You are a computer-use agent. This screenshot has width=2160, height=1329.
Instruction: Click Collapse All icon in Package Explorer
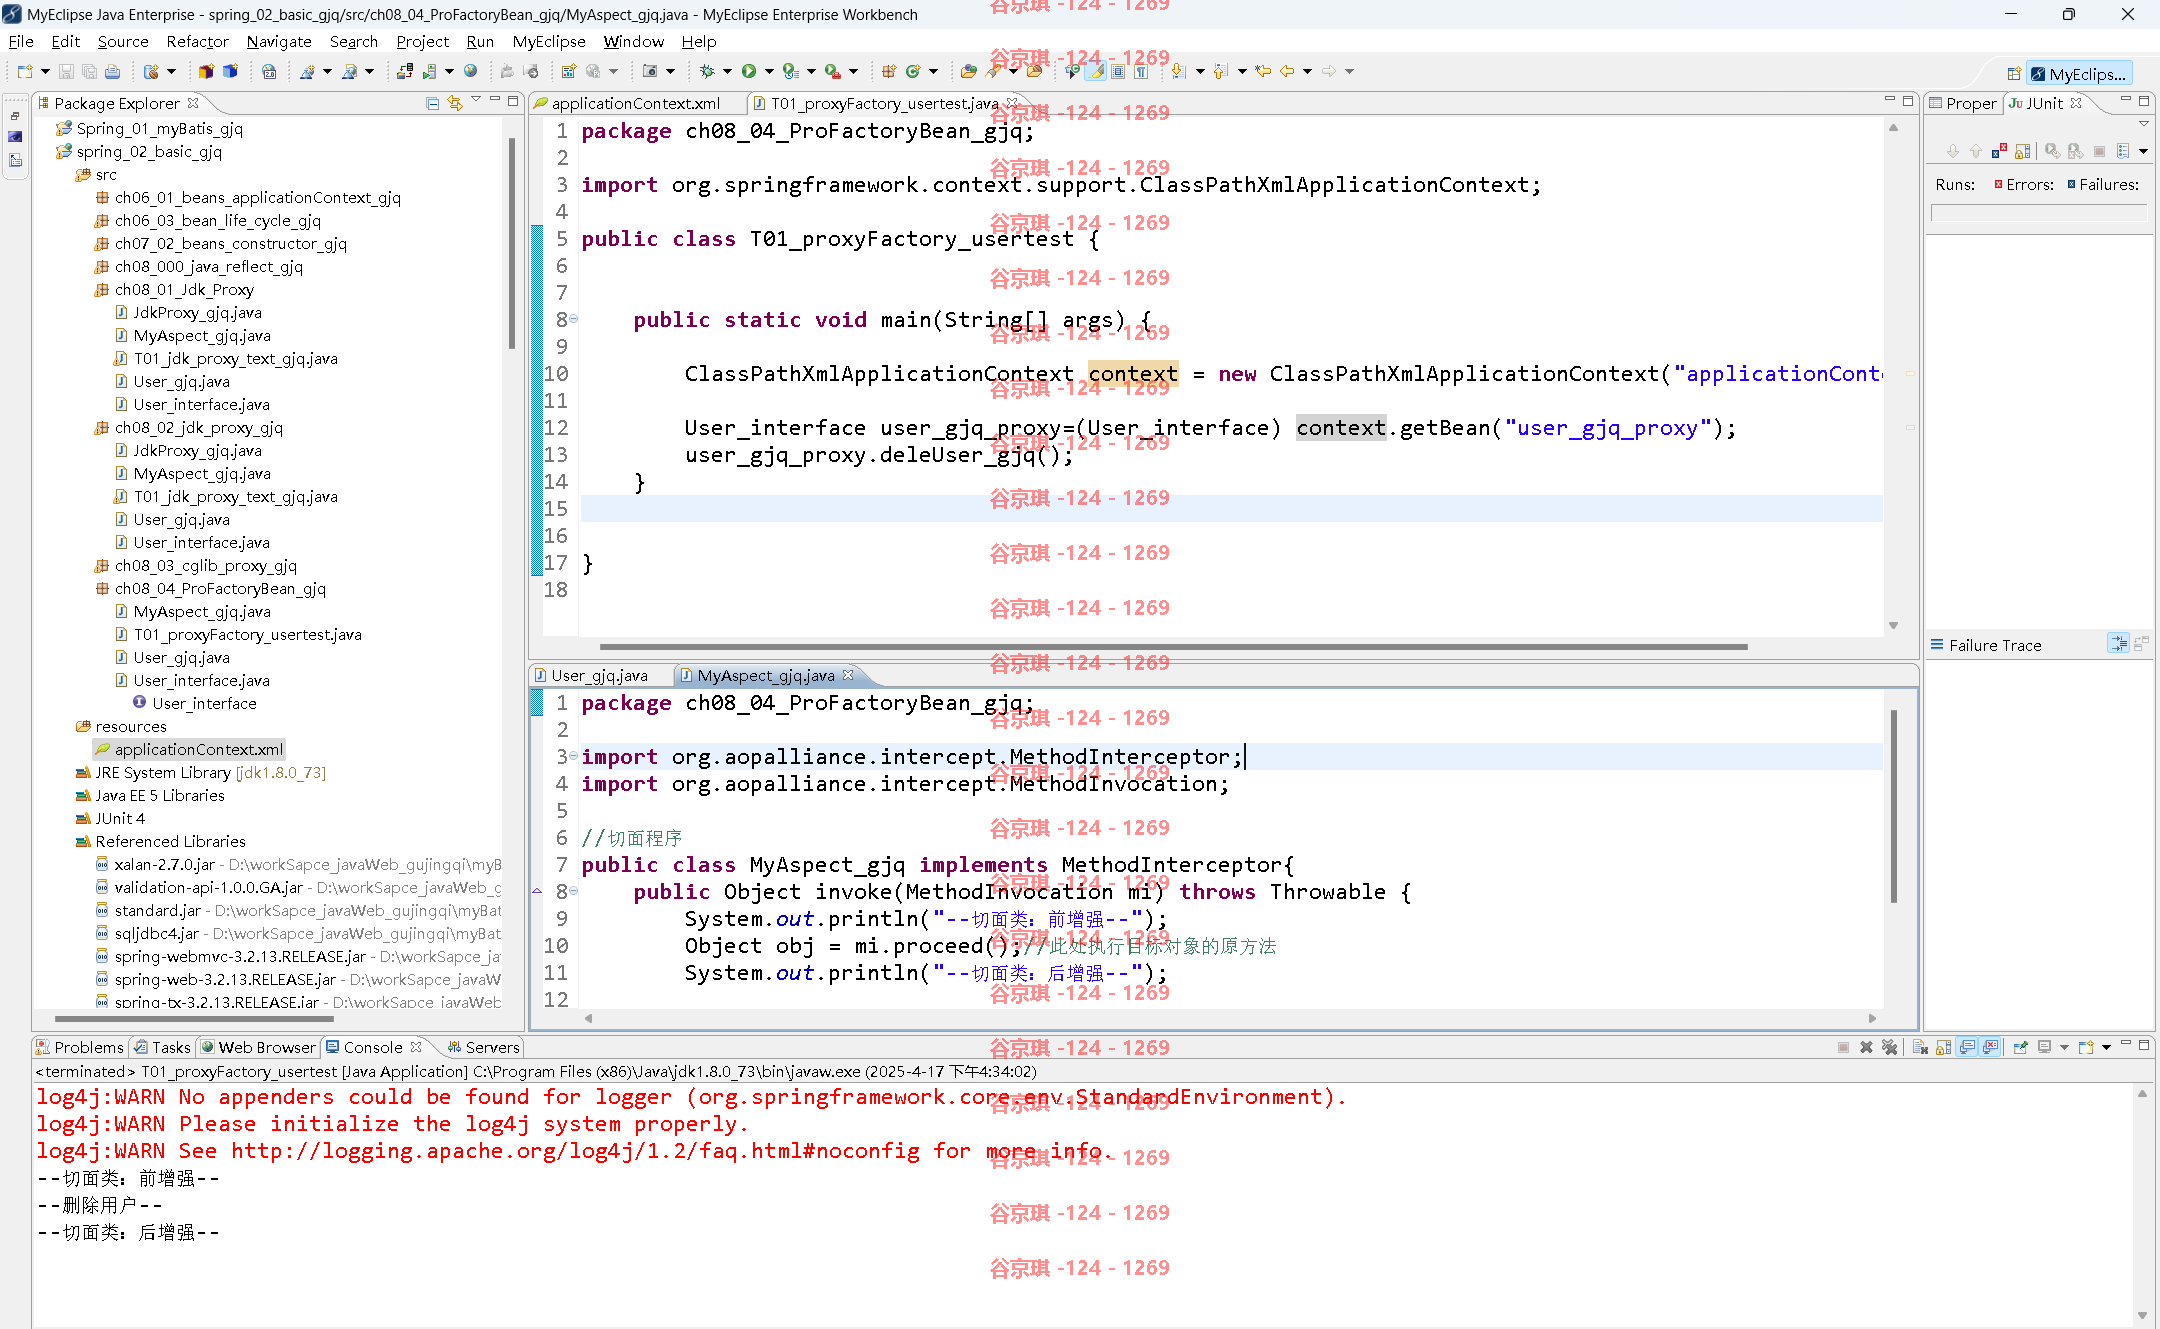click(x=433, y=103)
